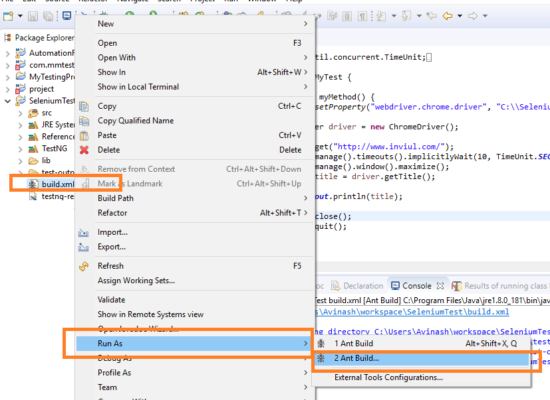This screenshot has width=550, height=400.
Task: Click the build.xml path link in the console
Action: click(x=412, y=312)
